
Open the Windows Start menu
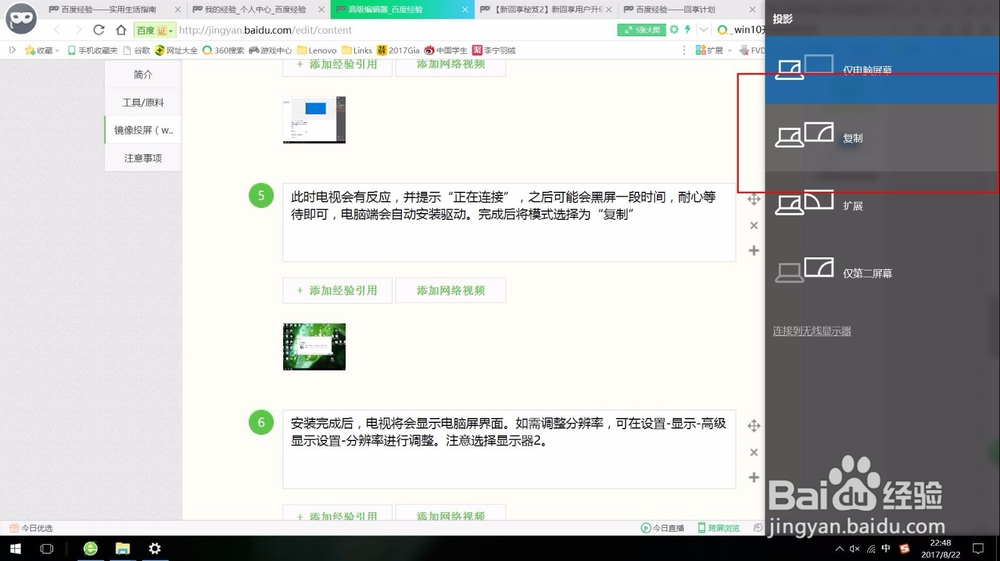pos(15,548)
